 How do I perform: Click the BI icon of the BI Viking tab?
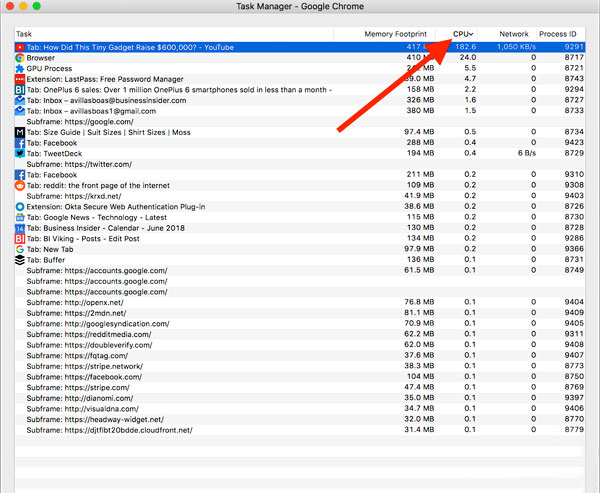click(20, 239)
